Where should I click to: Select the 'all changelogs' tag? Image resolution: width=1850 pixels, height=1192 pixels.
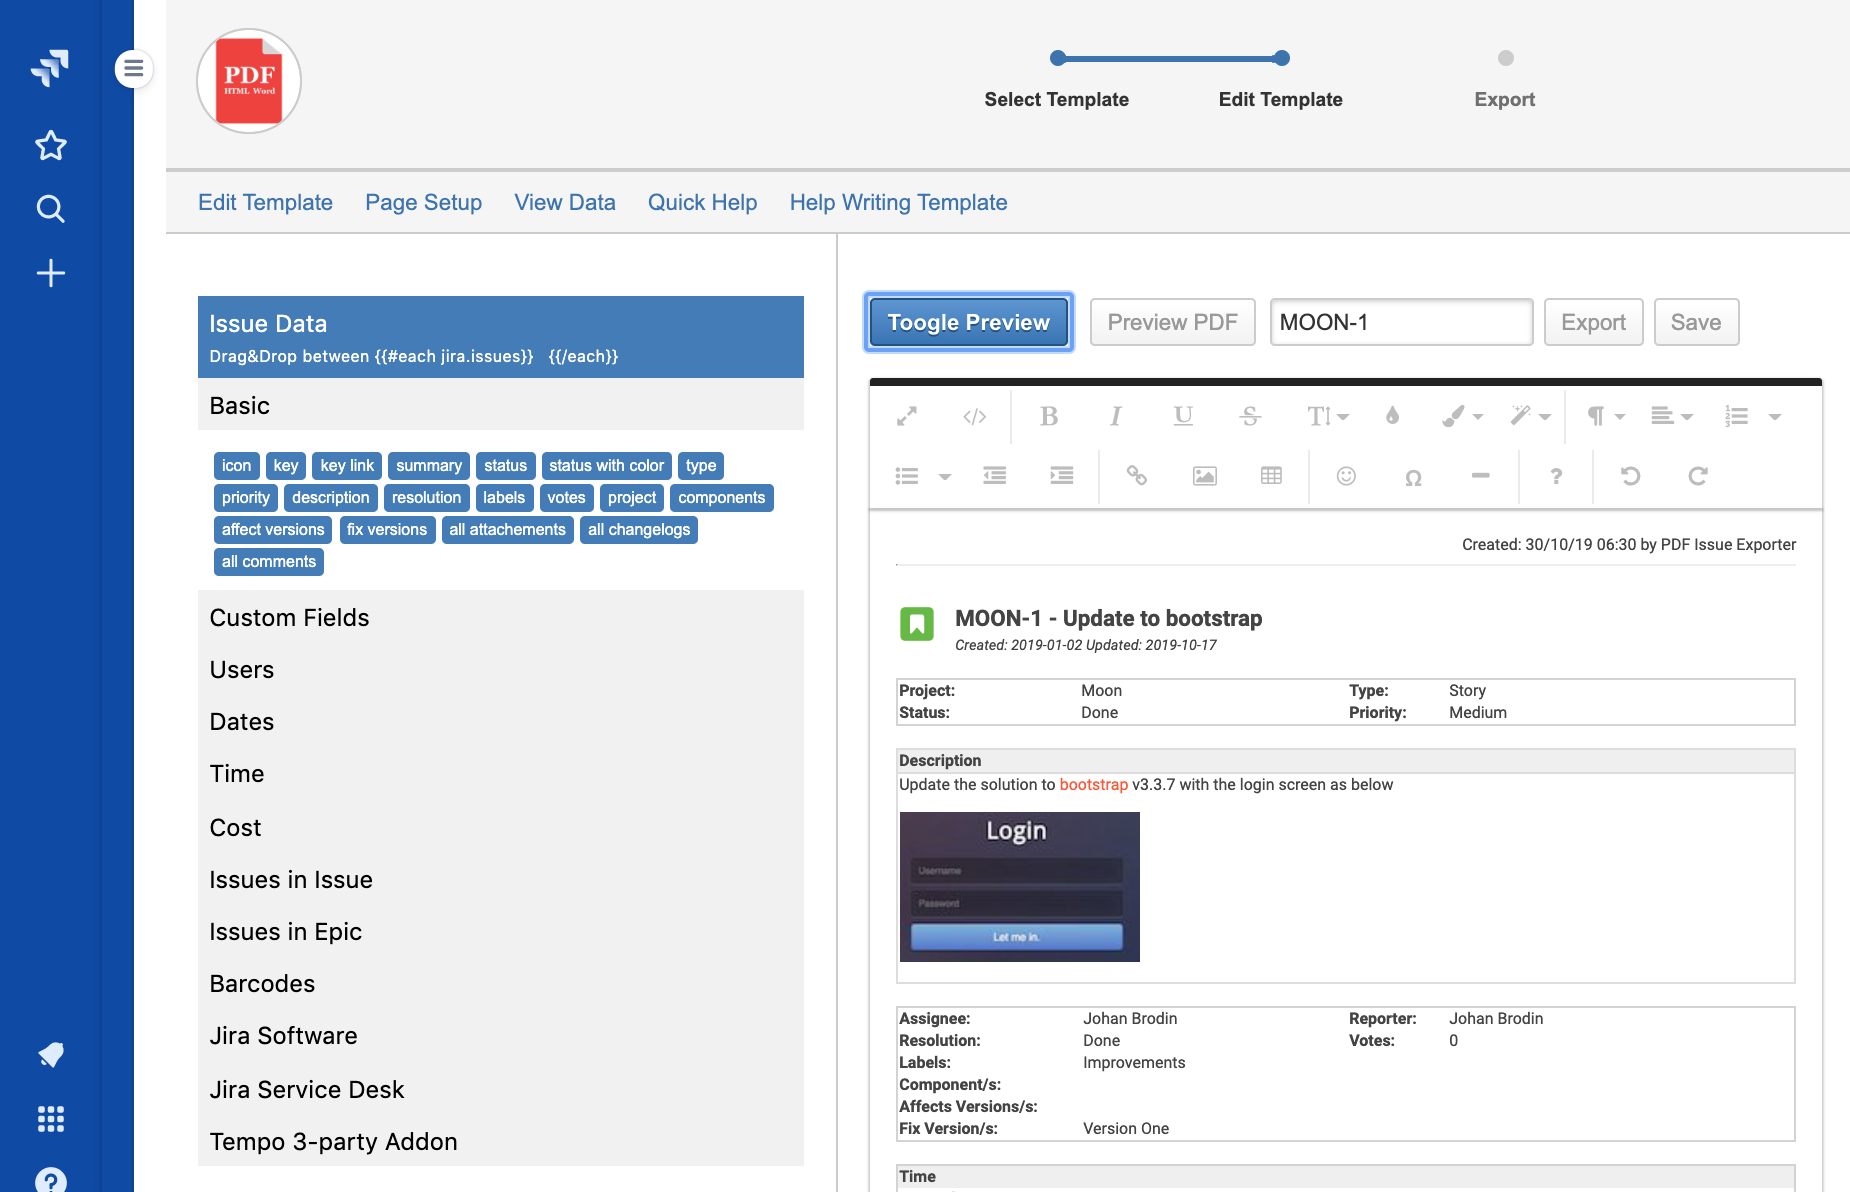[639, 530]
